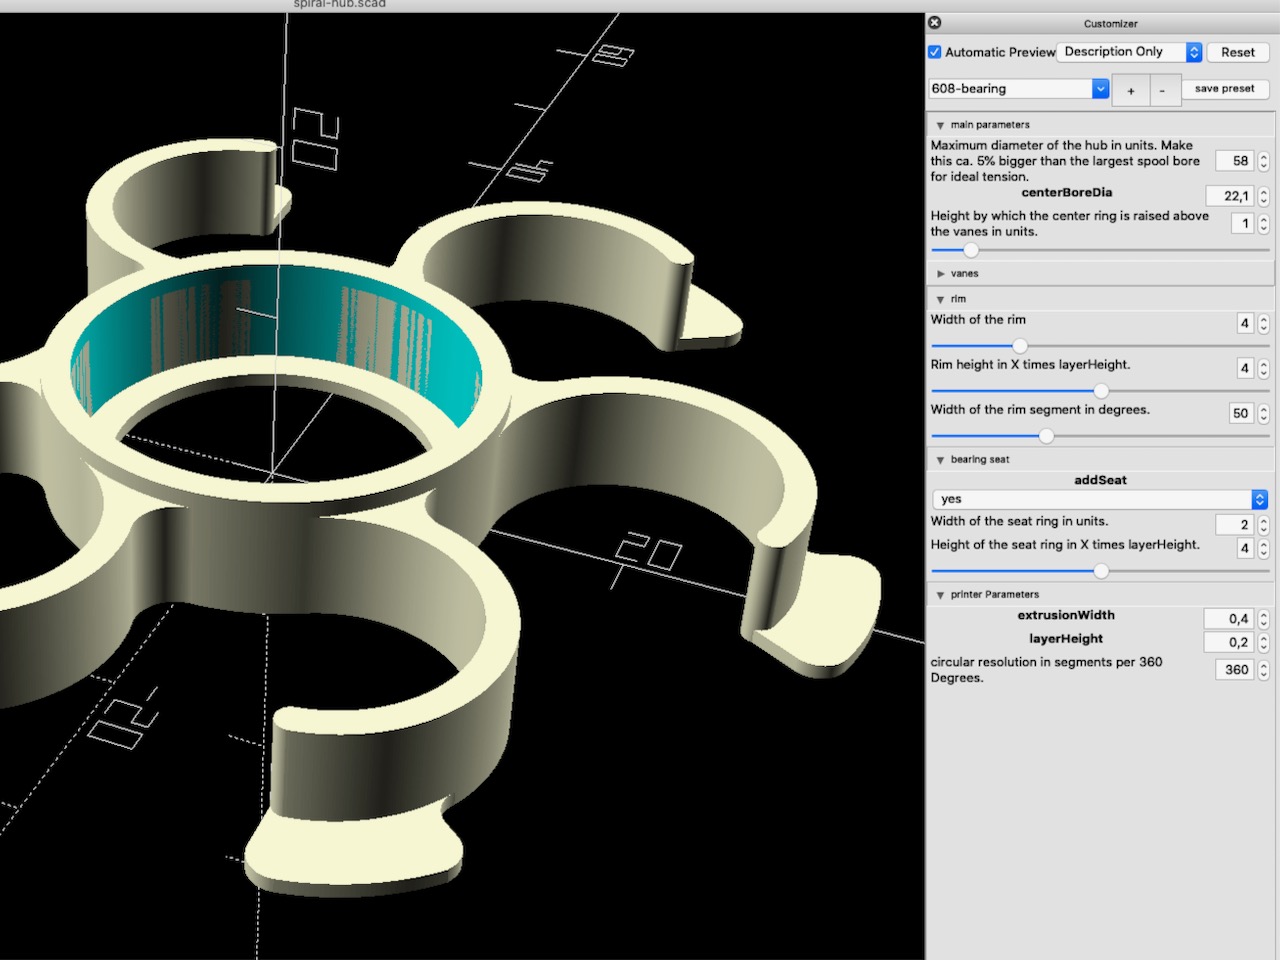Collapse the rim section
The width and height of the screenshot is (1280, 960).
point(940,300)
